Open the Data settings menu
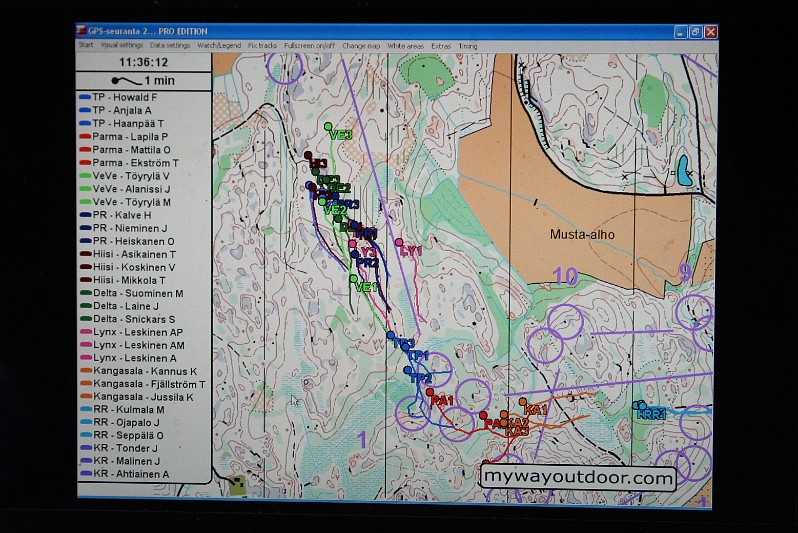Viewport: 798px width, 533px height. pyautogui.click(x=170, y=46)
